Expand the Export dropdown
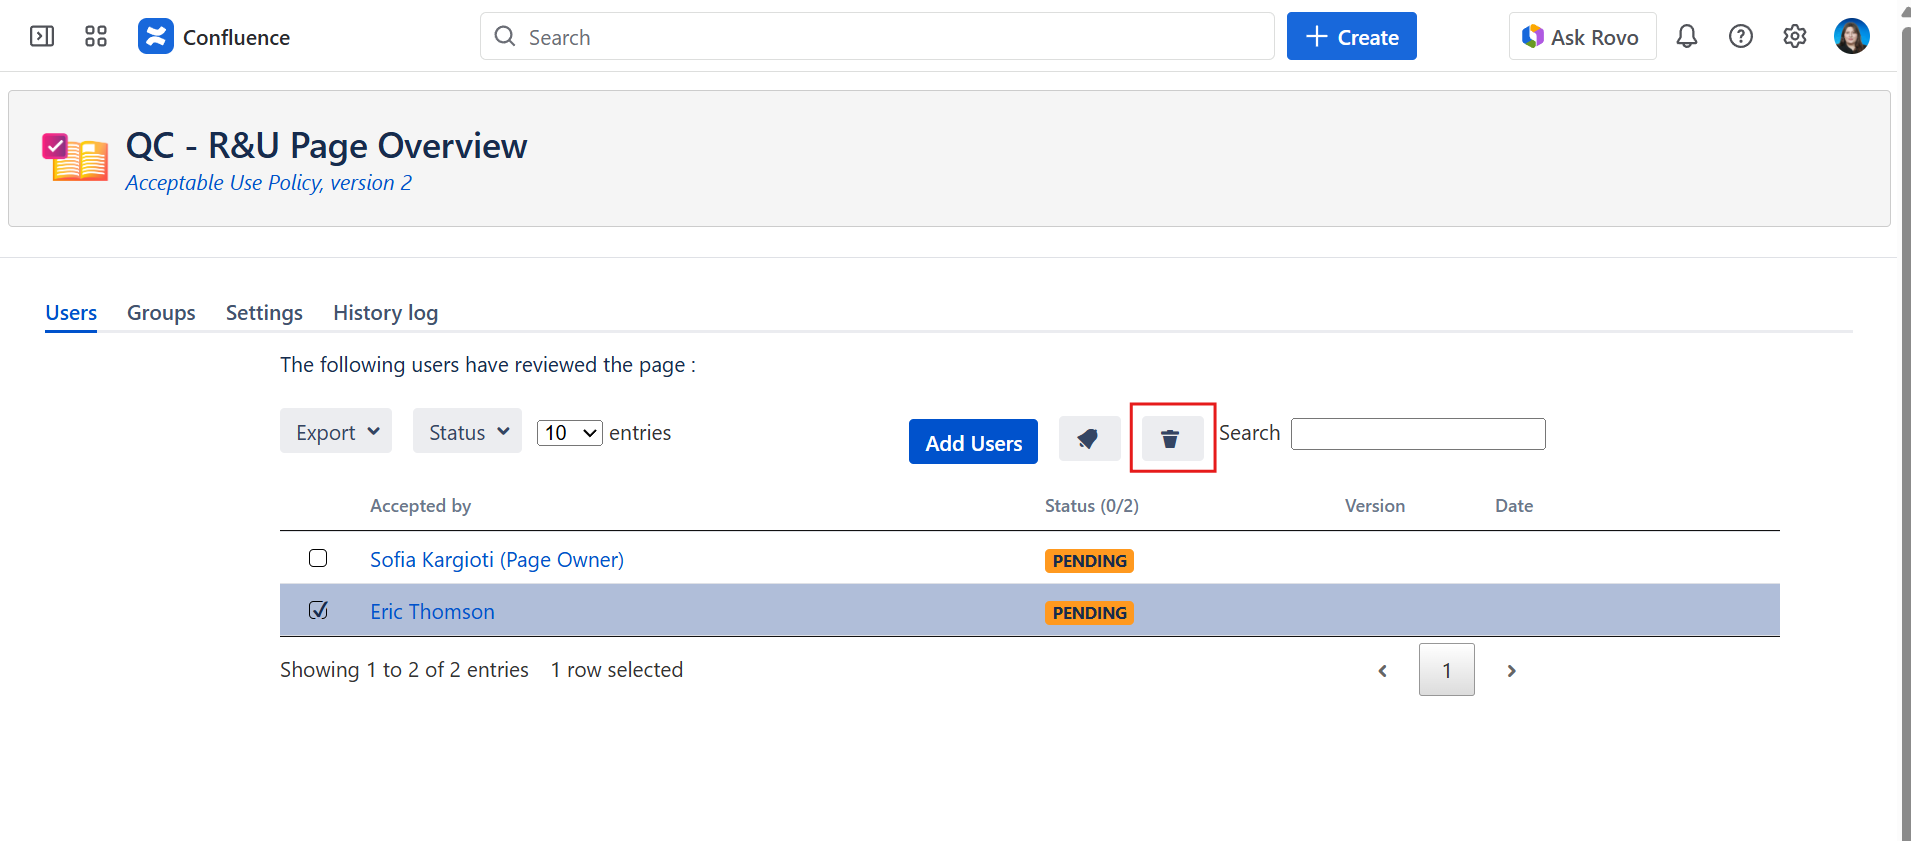 click(x=336, y=432)
